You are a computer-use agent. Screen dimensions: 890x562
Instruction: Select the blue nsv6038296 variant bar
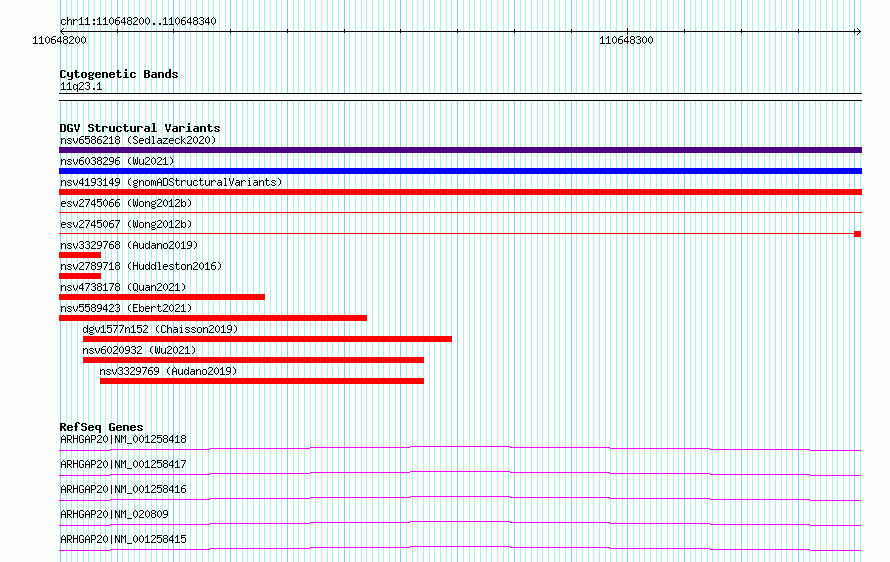[460, 171]
